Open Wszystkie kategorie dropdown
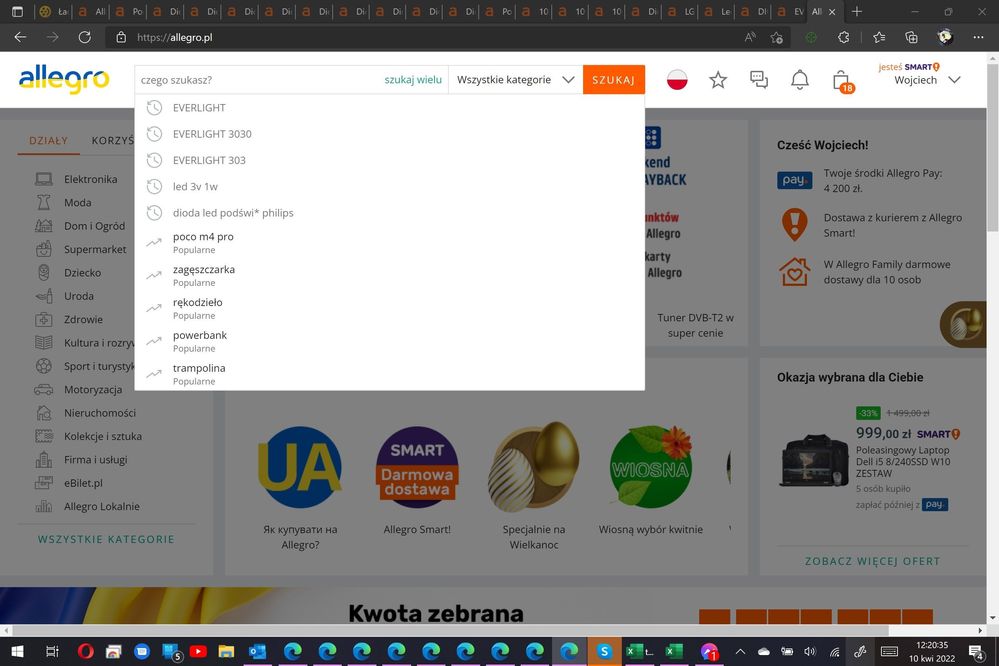This screenshot has width=999, height=666. [515, 80]
